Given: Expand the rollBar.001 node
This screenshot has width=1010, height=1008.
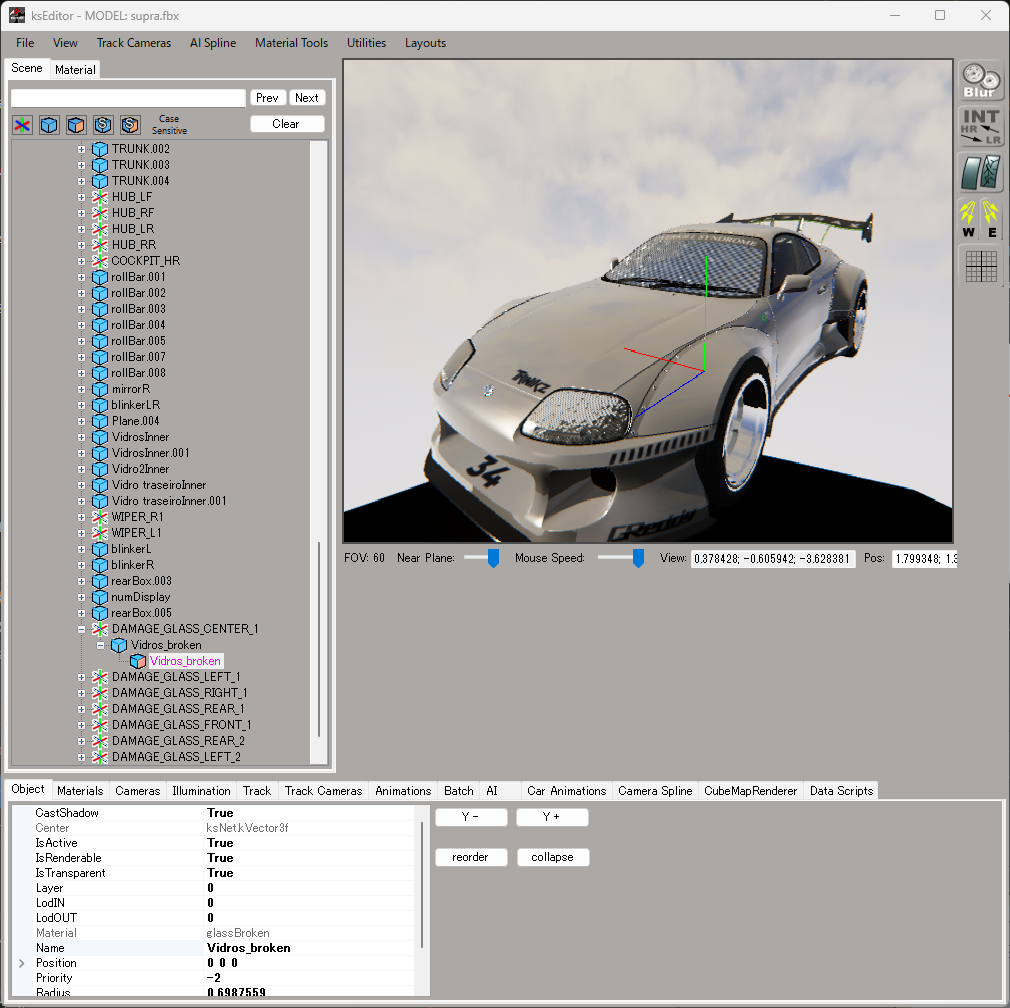Looking at the screenshot, I should (81, 277).
